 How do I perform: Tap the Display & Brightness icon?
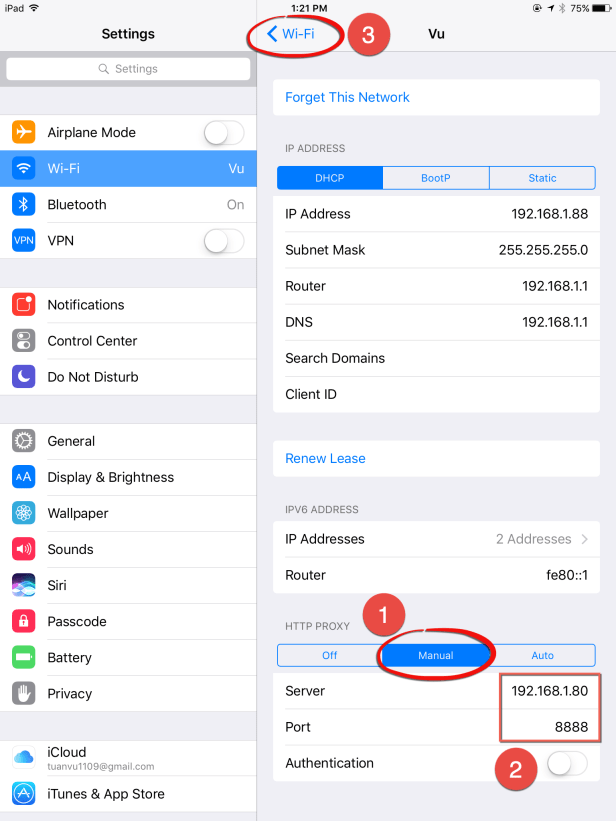click(x=24, y=477)
